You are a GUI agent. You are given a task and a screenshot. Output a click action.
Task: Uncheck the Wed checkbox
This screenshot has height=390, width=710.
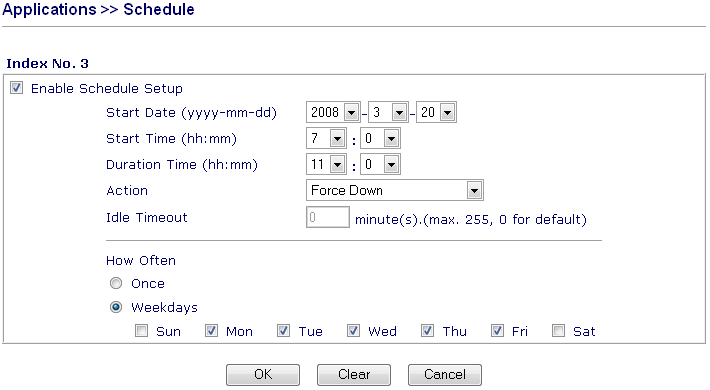353,331
